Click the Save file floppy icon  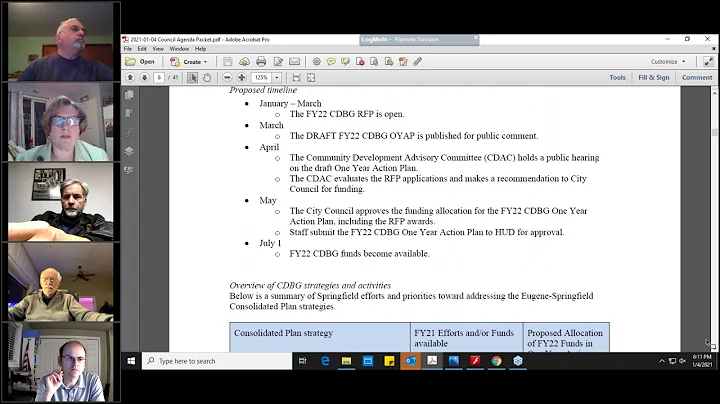(228, 62)
